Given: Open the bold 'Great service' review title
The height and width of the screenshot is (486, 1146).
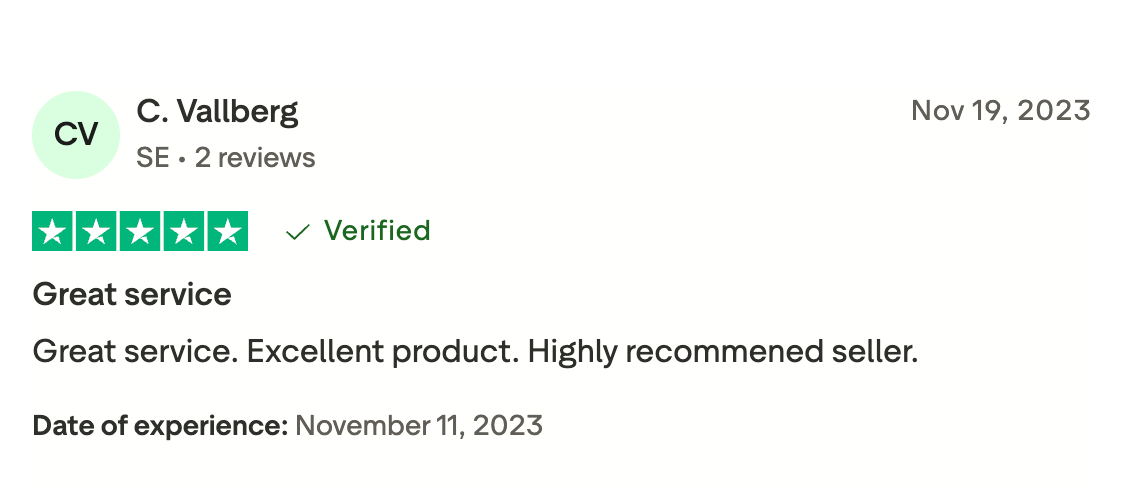Looking at the screenshot, I should tap(132, 294).
